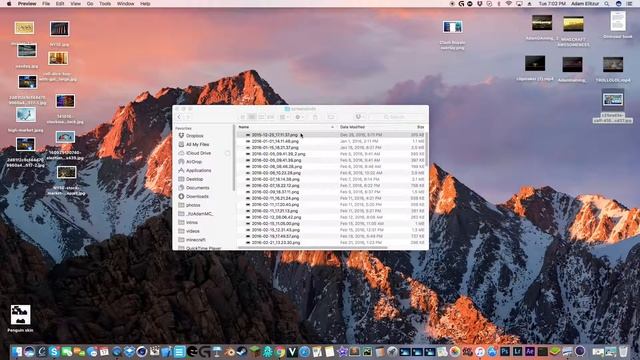
Task: Open Minecraft grass block icon in Dock
Action: (x=255, y=351)
